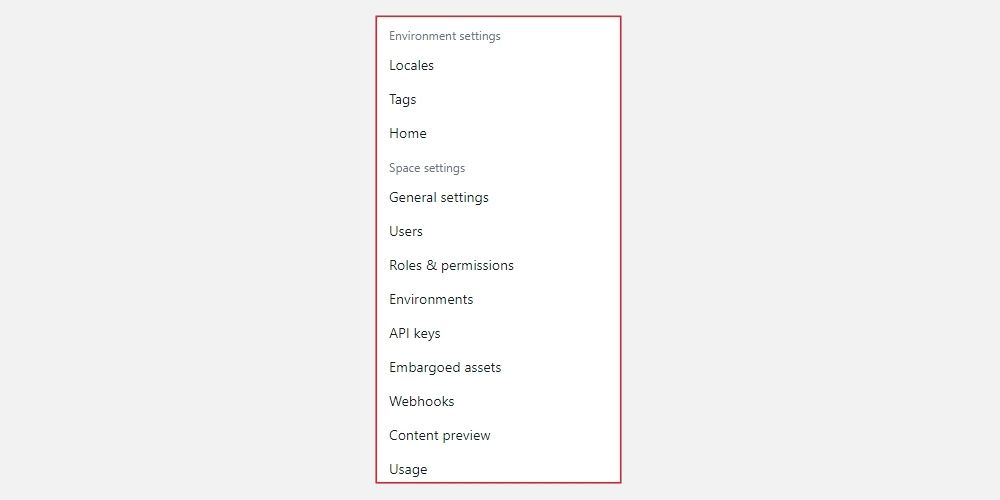Open General settings

pos(439,198)
